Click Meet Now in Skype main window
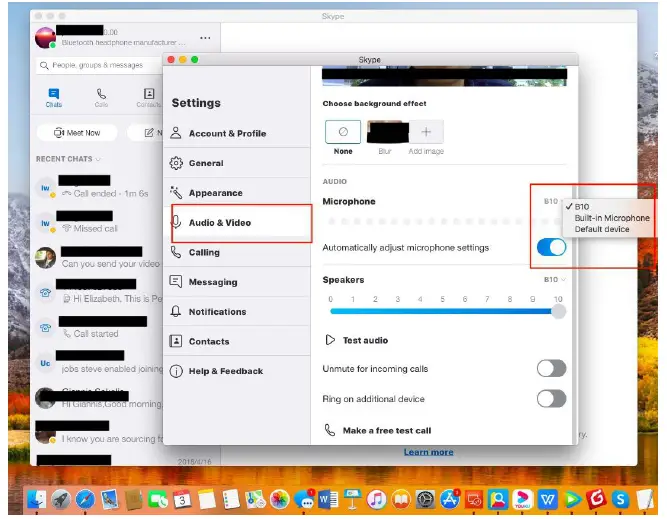The width and height of the screenshot is (667, 519). (x=77, y=133)
